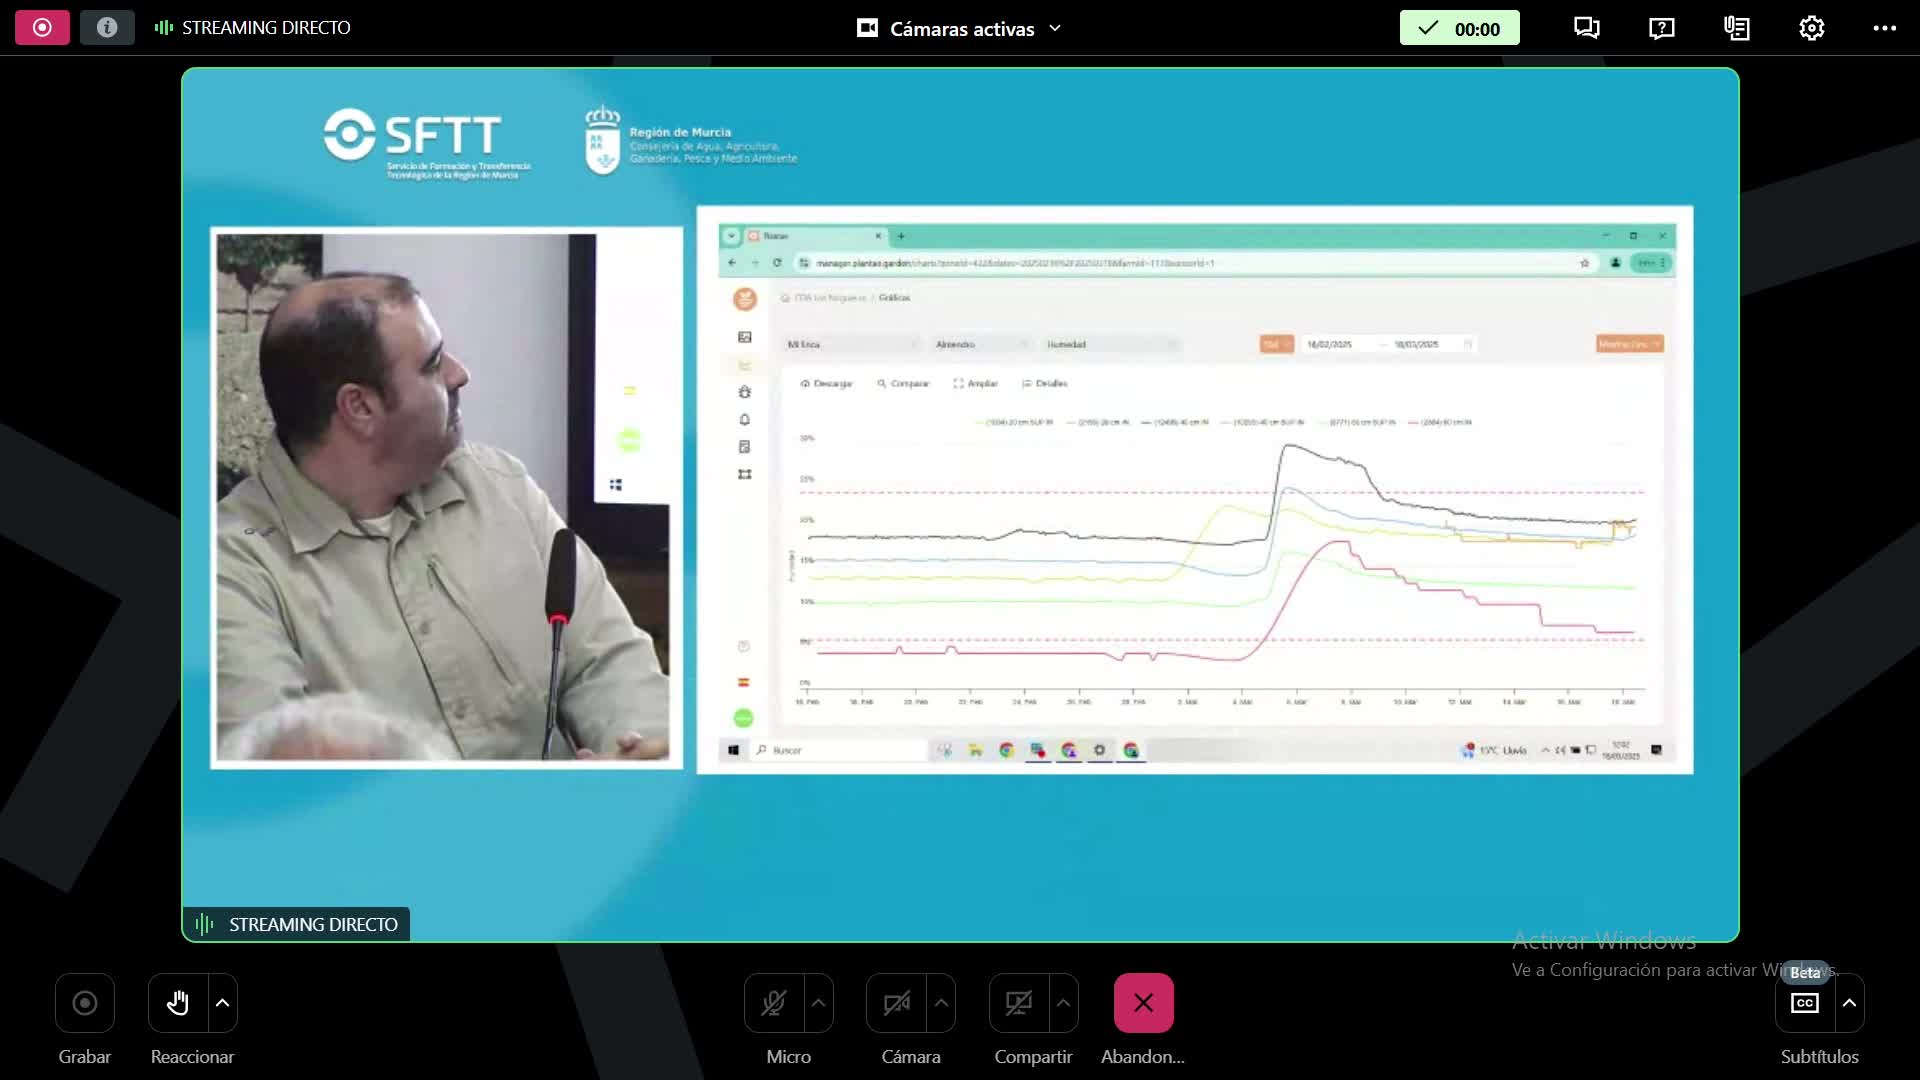
Task: Expand the Micro options arrow
Action: 819,1003
